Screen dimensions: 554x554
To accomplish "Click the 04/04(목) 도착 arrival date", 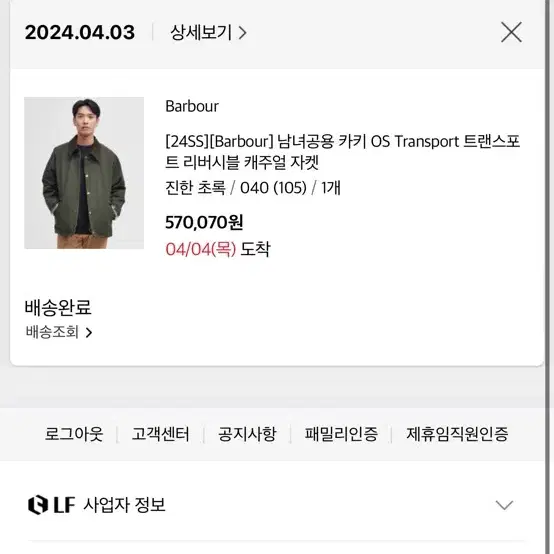I will click(x=218, y=249).
